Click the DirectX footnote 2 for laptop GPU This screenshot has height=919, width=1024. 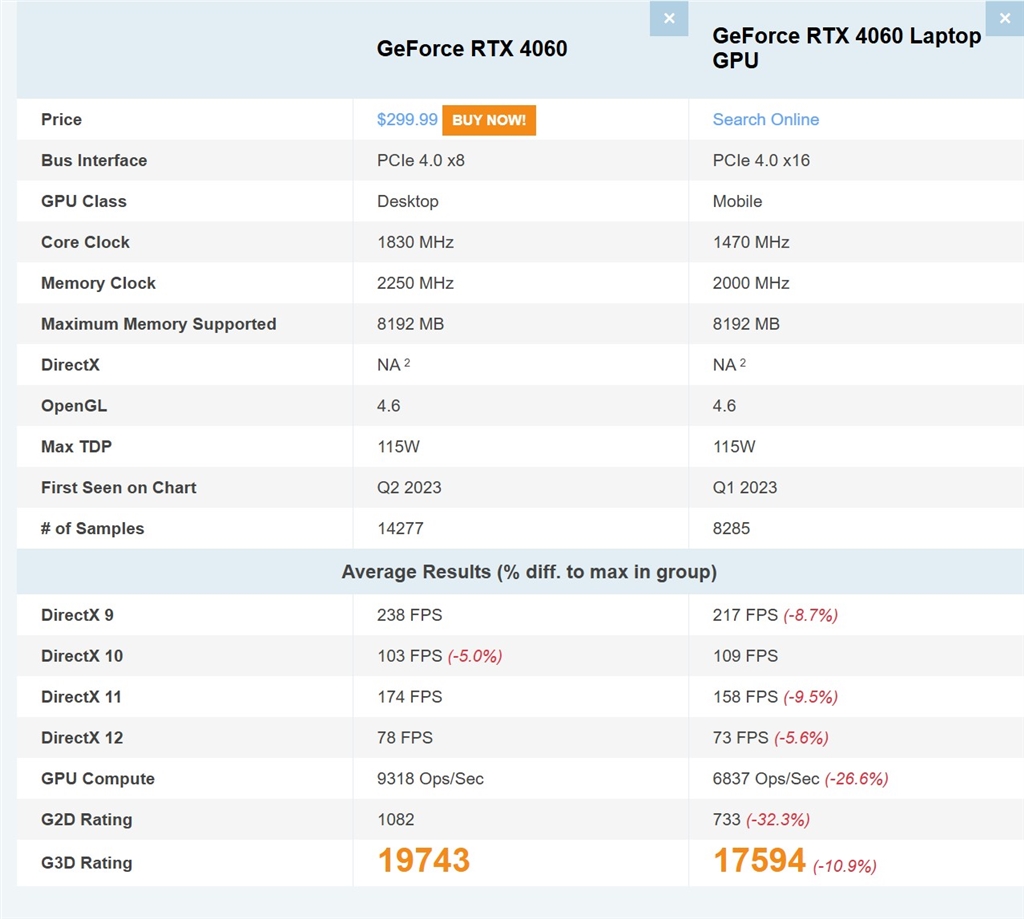pyautogui.click(x=742, y=363)
